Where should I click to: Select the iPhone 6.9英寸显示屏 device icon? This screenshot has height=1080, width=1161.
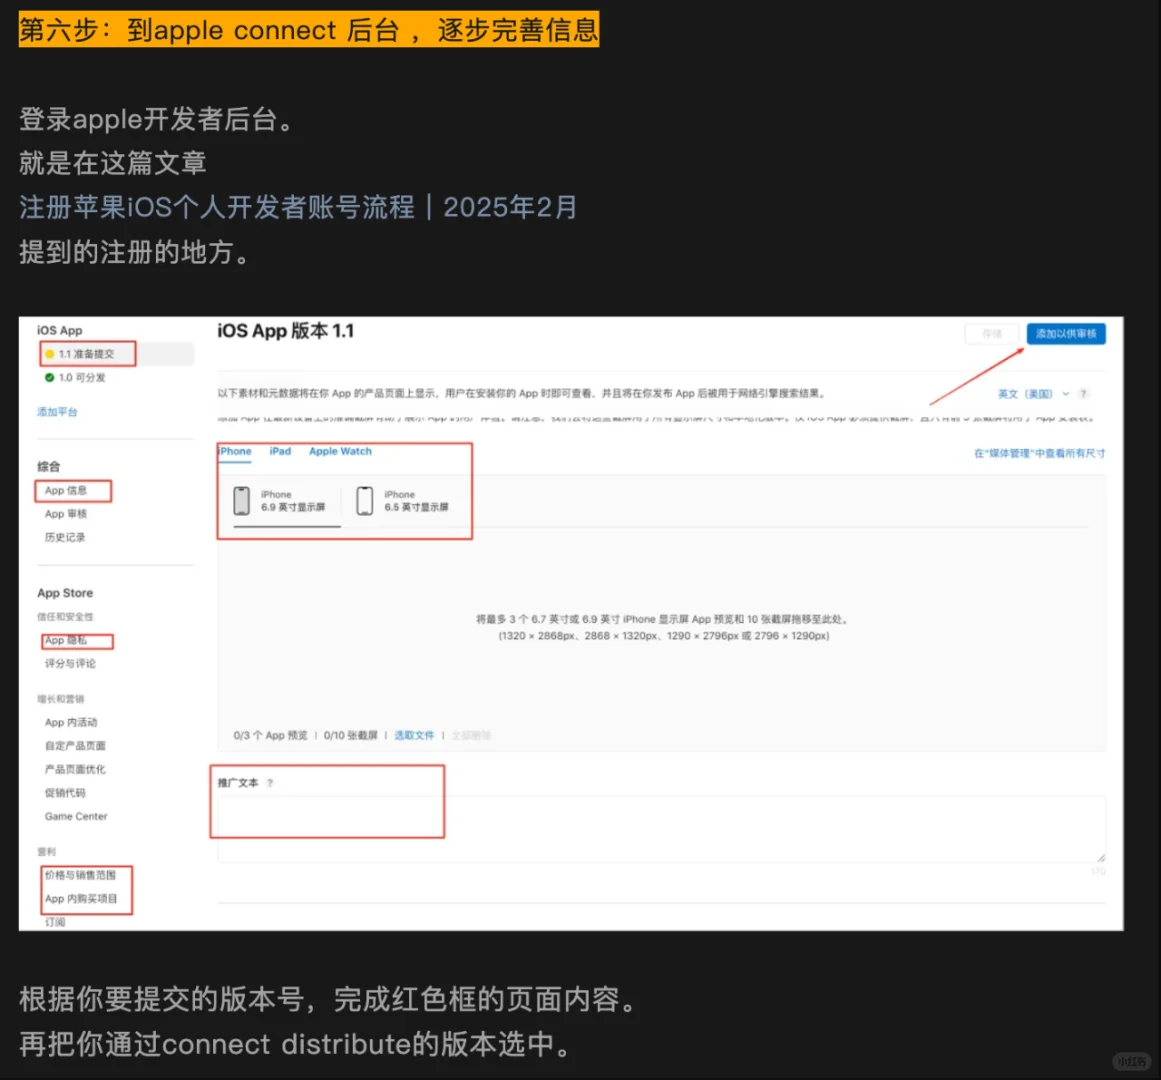coord(244,500)
